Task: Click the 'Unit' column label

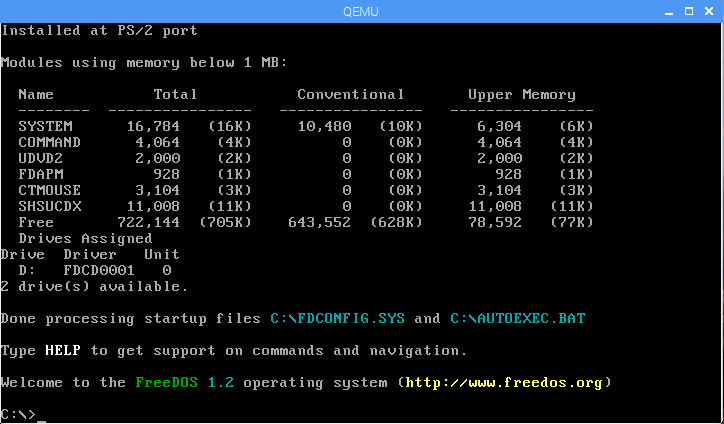Action: pyautogui.click(x=162, y=254)
